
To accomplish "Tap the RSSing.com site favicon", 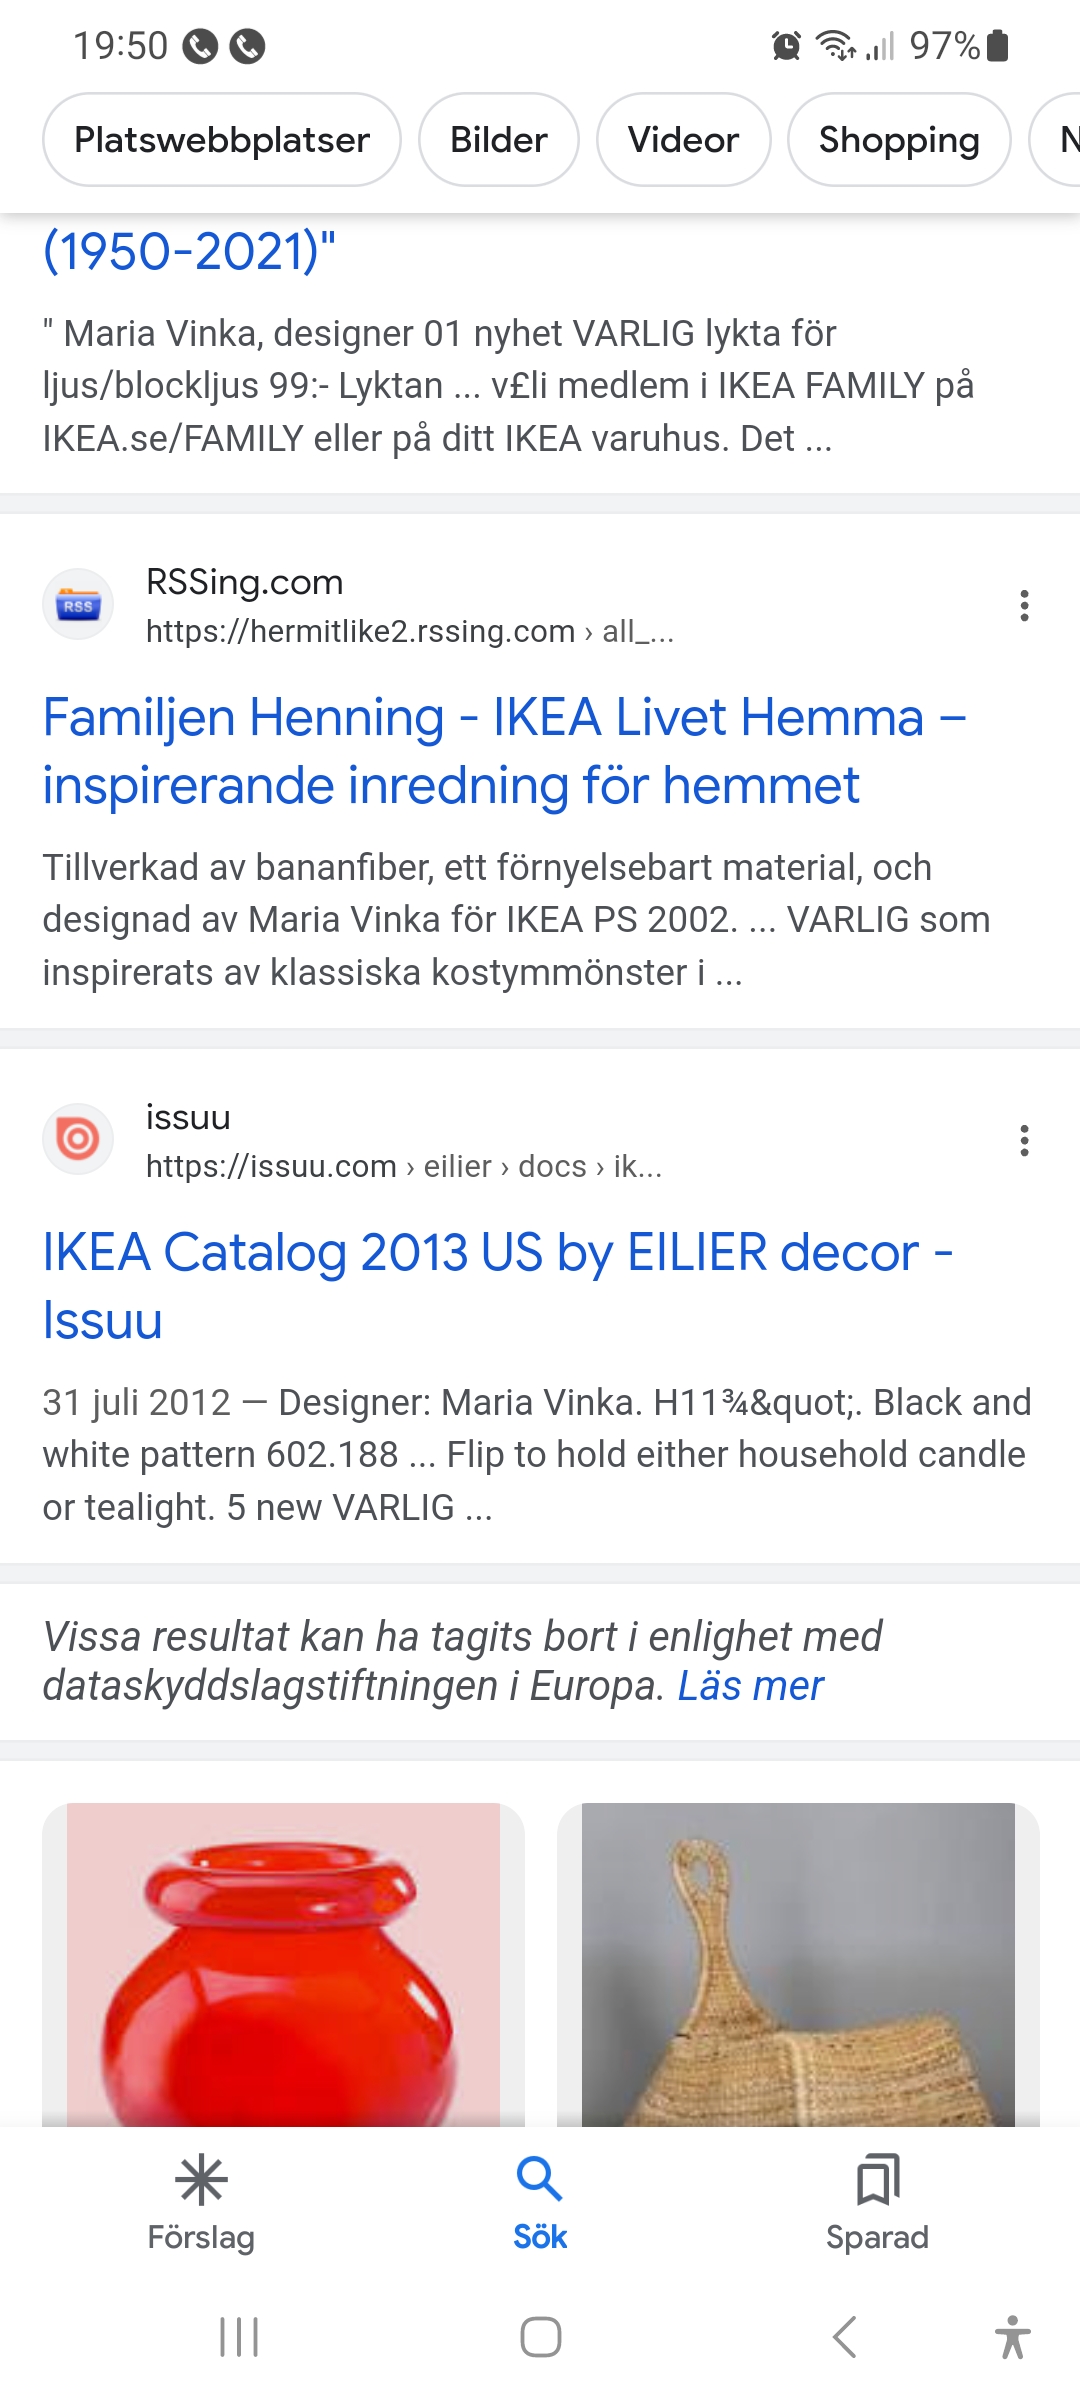I will (x=78, y=604).
